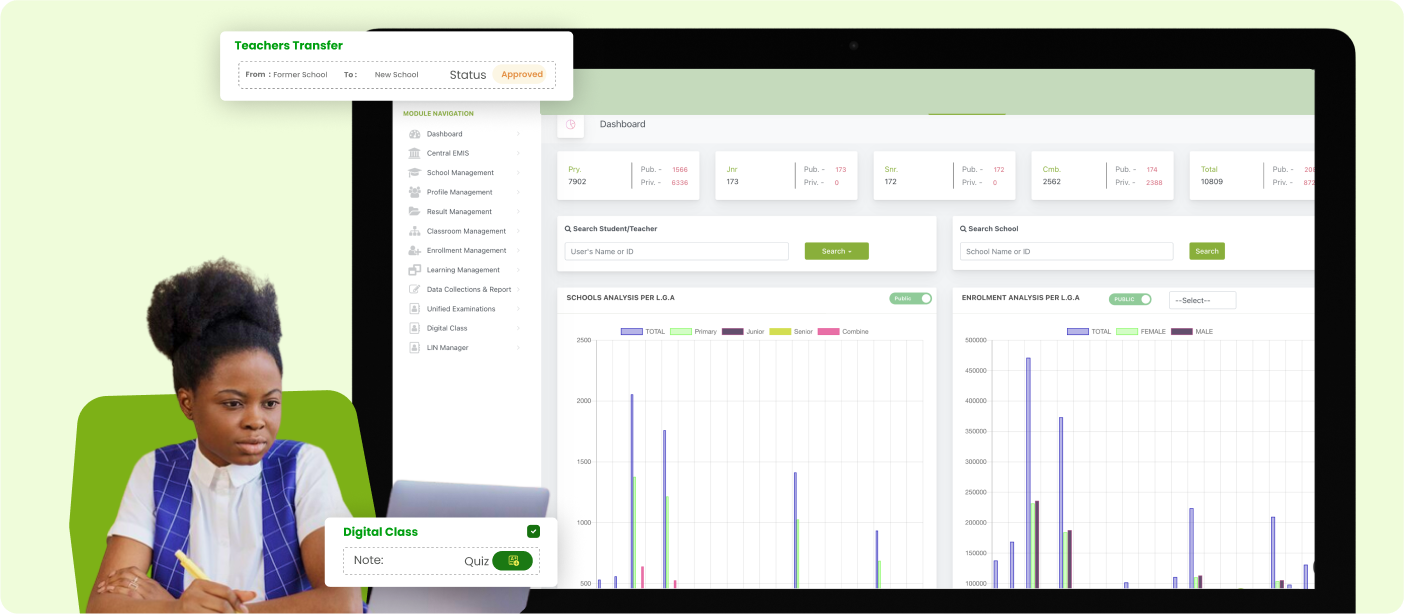Toggle the Public switch on Schools Analysis
This screenshot has height=614, width=1404.
coord(910,298)
